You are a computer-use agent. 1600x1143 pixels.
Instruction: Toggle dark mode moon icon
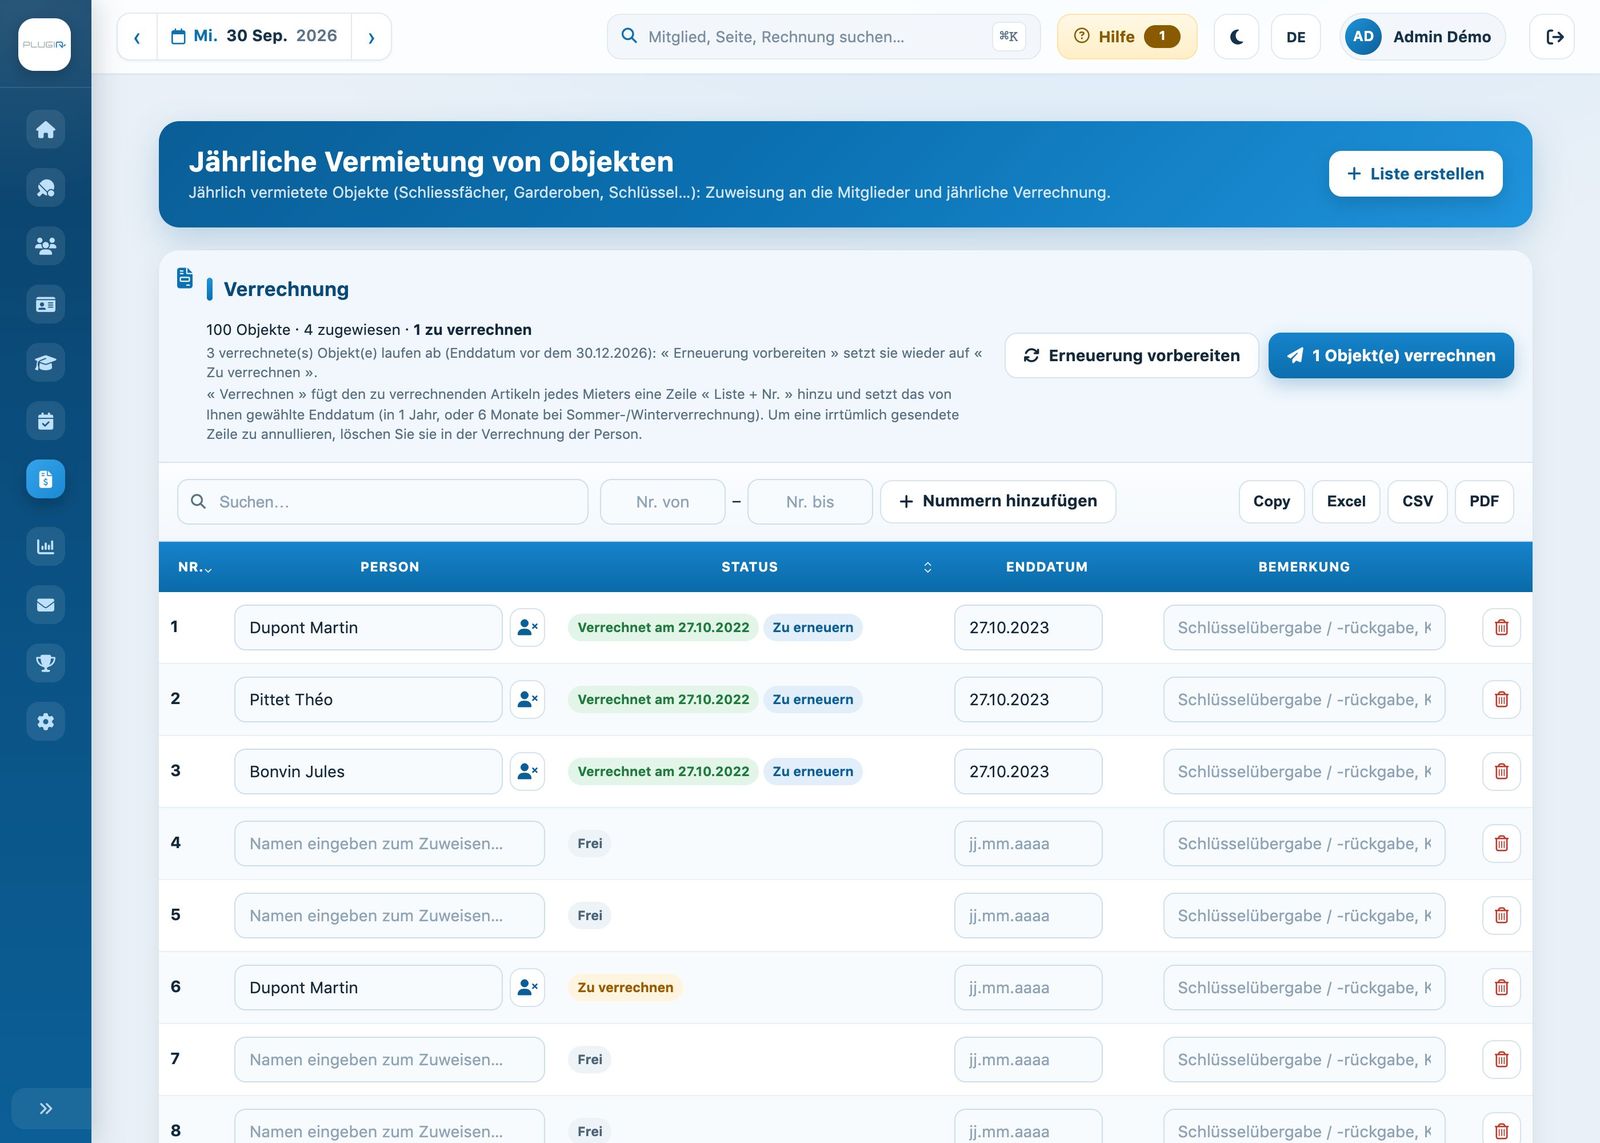[x=1236, y=37]
